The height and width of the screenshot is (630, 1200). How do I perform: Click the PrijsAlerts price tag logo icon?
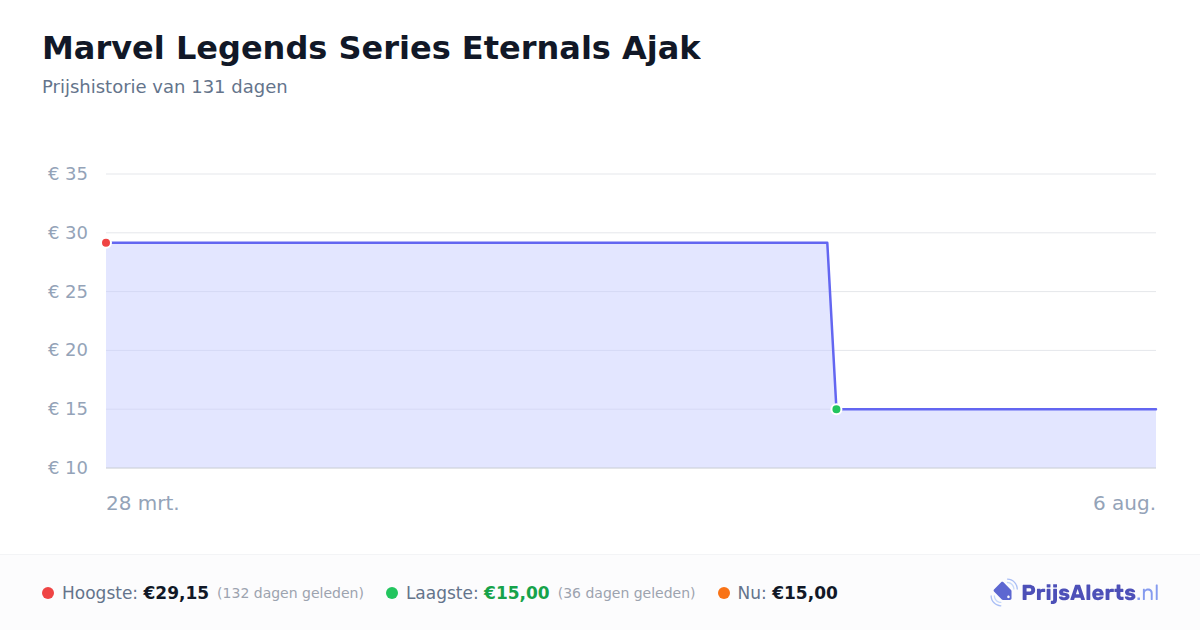tap(1003, 593)
